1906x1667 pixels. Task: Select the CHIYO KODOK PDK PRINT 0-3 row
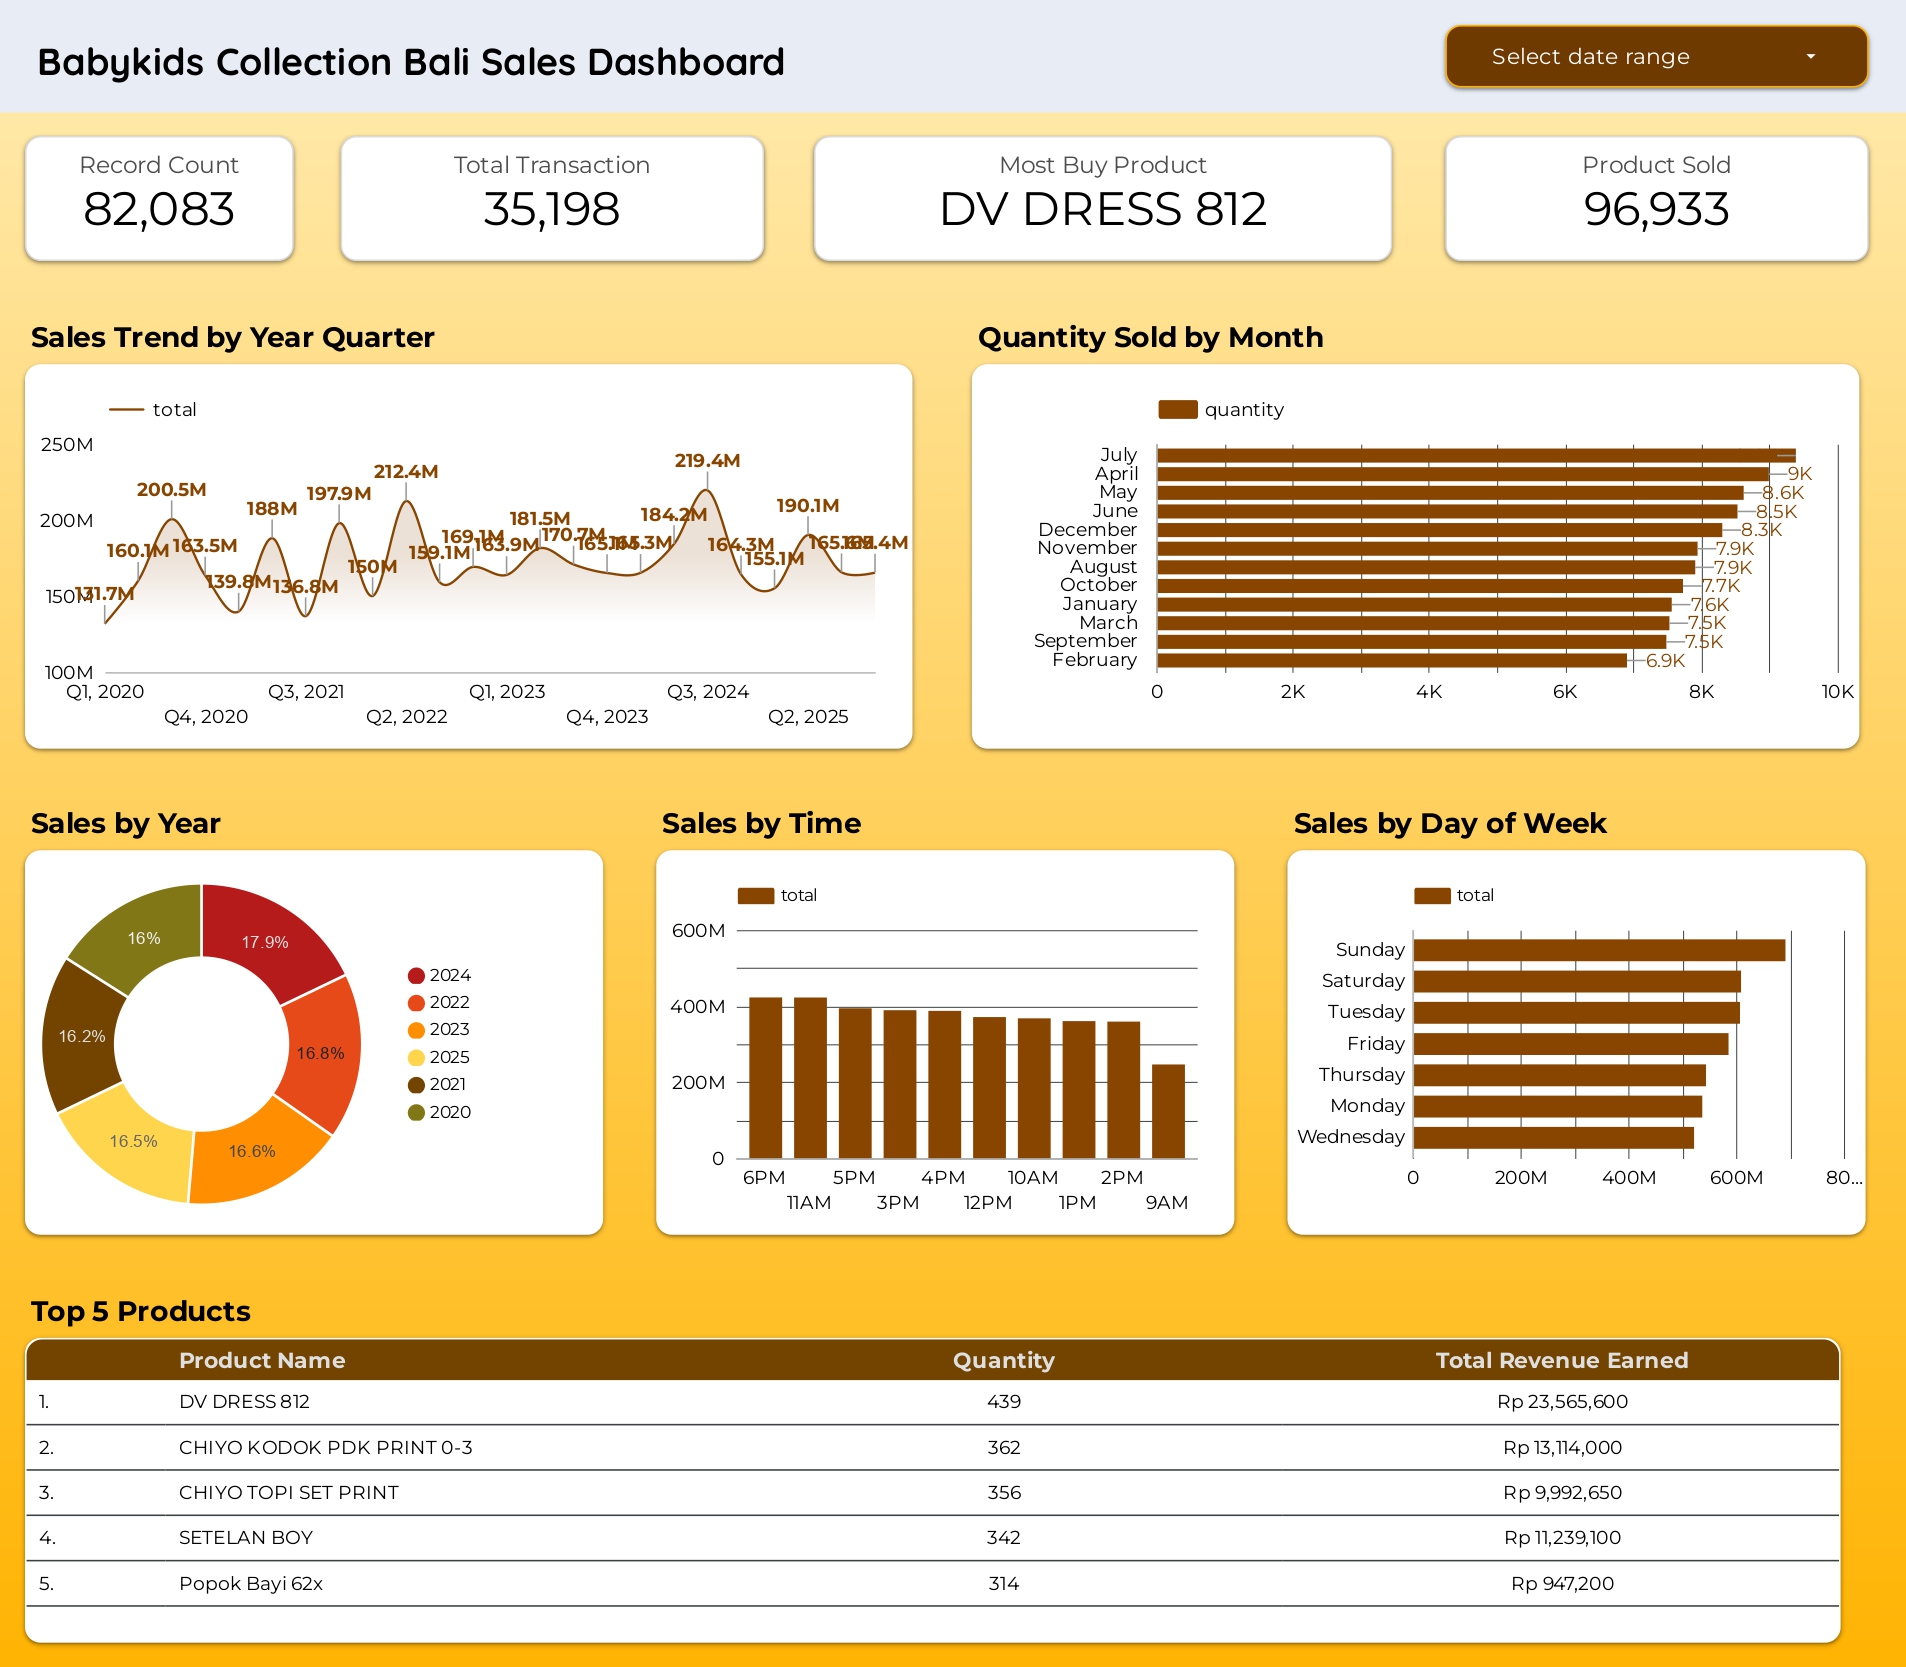932,1447
